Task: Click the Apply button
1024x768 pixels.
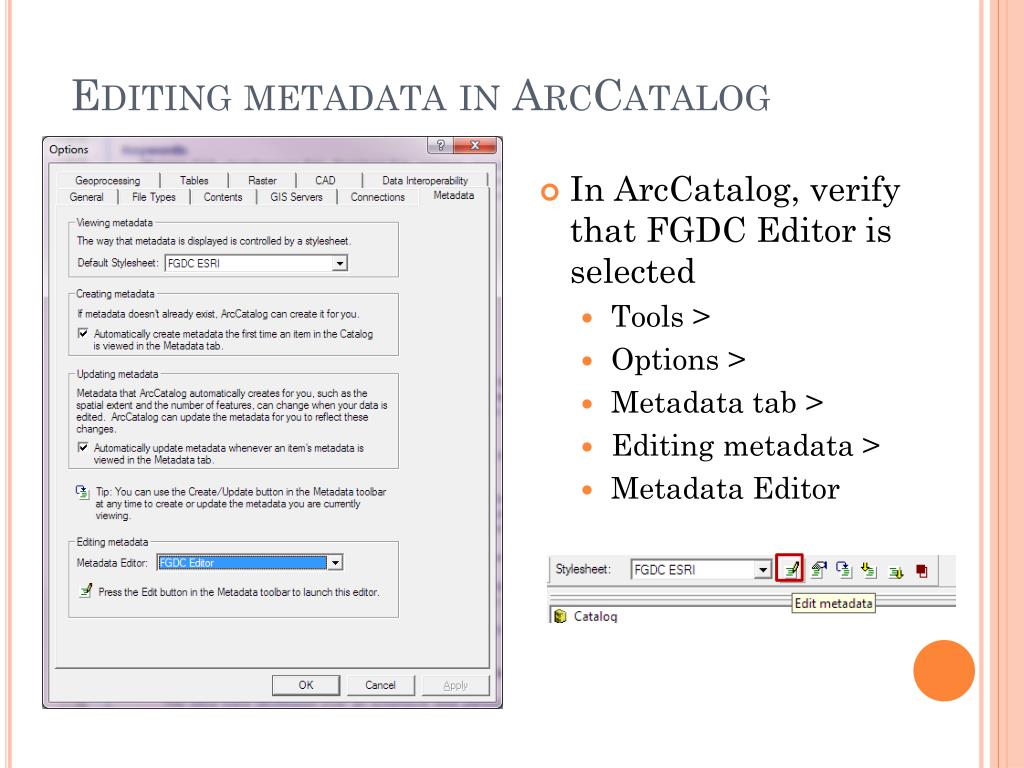Action: [455, 685]
